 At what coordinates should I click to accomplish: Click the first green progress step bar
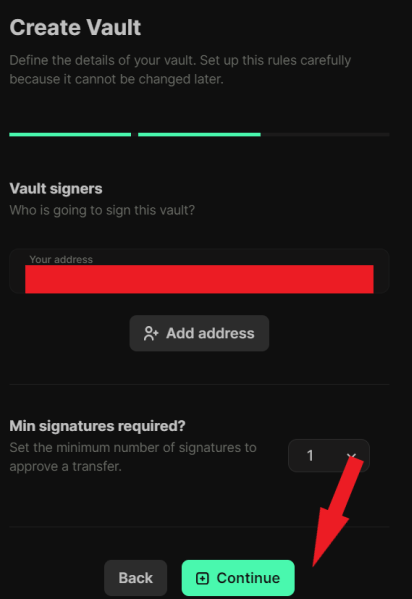pyautogui.click(x=70, y=134)
